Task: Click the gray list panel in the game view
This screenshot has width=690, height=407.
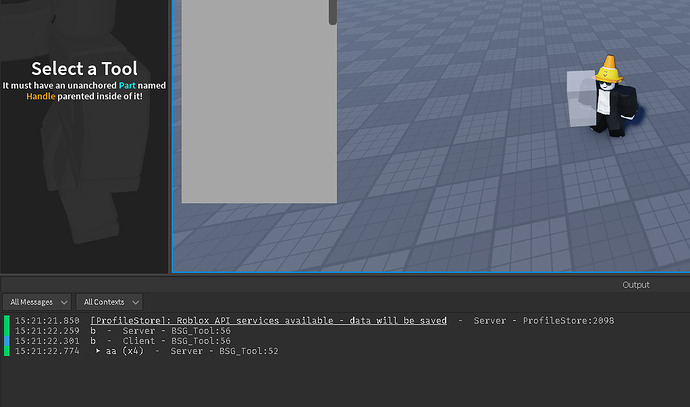Action: (259, 101)
